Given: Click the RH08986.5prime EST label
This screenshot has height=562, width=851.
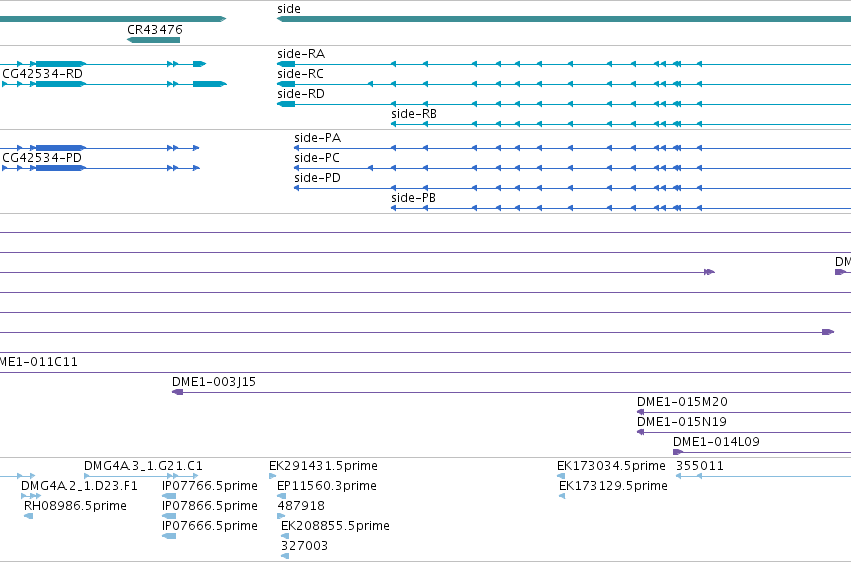Looking at the screenshot, I should [x=75, y=506].
